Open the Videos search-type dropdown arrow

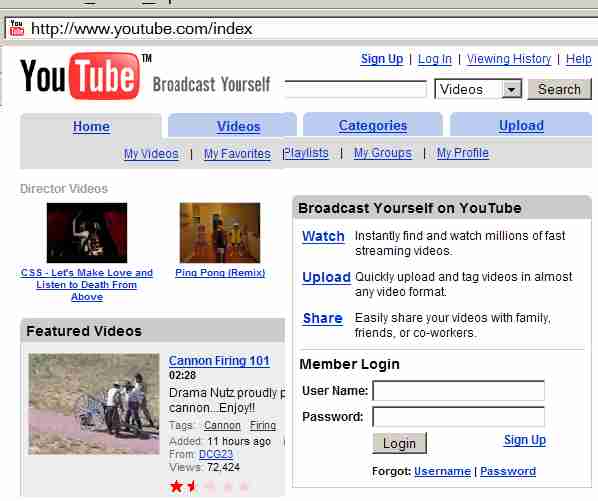(511, 90)
